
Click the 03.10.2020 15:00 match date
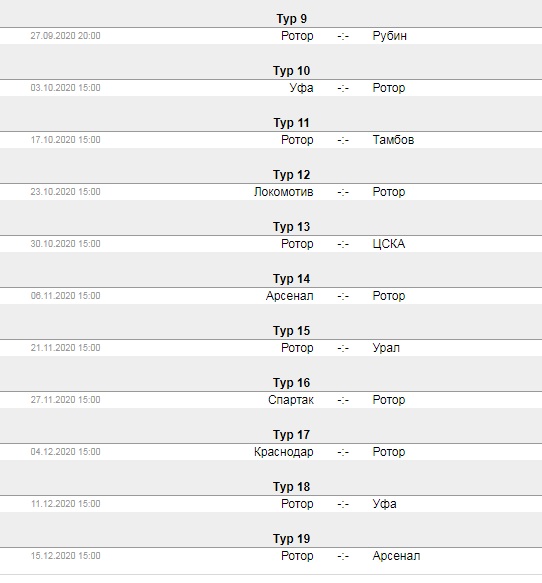(65, 88)
